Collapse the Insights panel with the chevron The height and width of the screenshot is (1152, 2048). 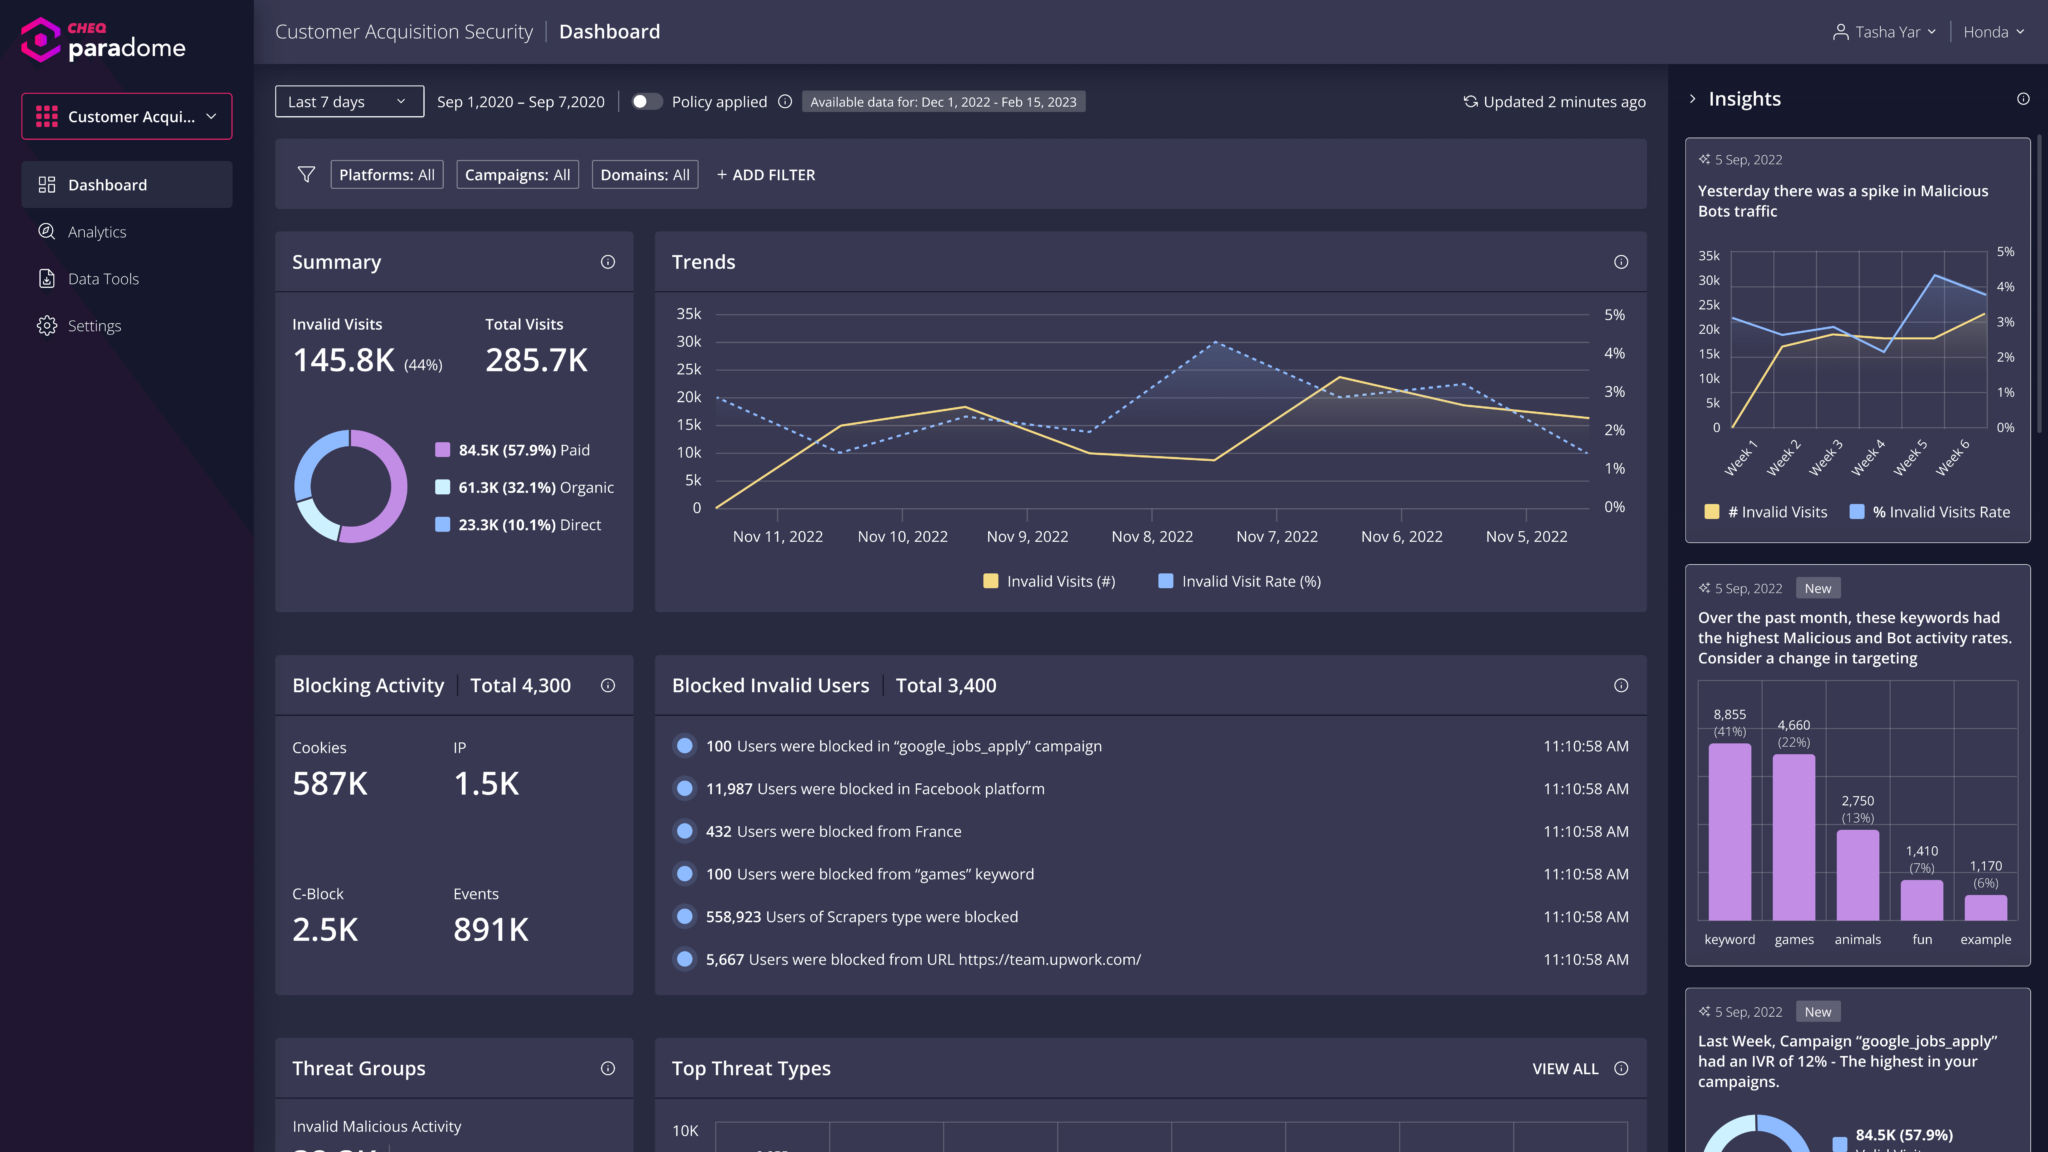pyautogui.click(x=1692, y=99)
